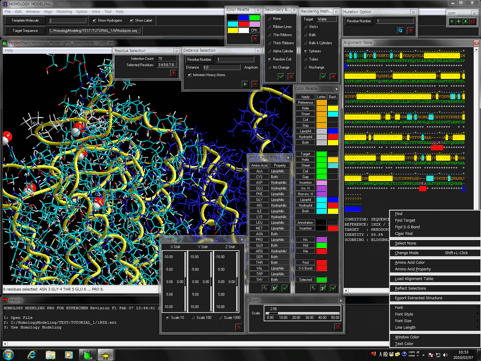Open the Option menu in menu bar
This screenshot has width=481, height=361.
pyautogui.click(x=82, y=12)
